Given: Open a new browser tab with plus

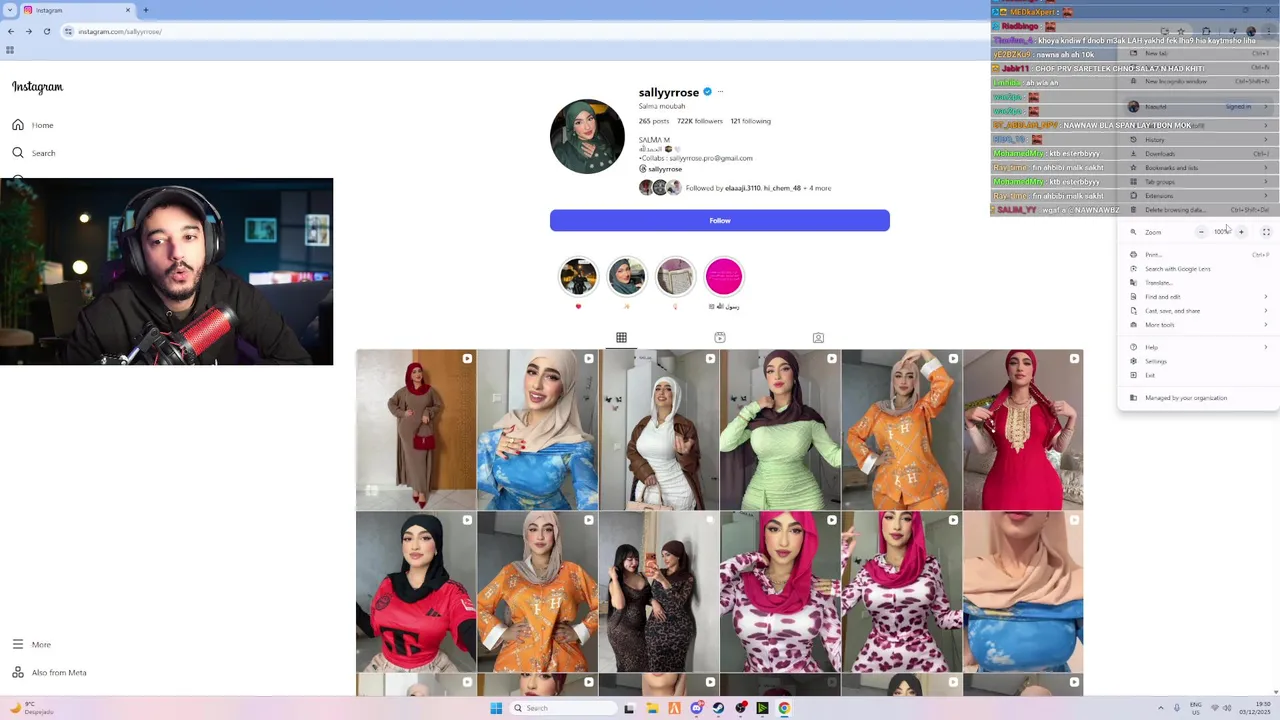Looking at the screenshot, I should (x=146, y=10).
